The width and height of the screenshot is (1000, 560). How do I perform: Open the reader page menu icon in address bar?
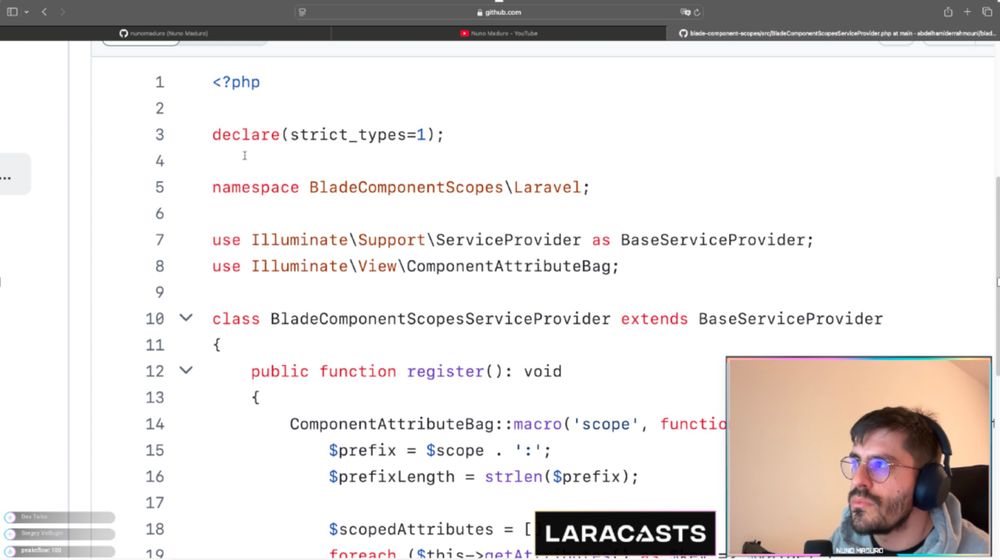click(302, 12)
